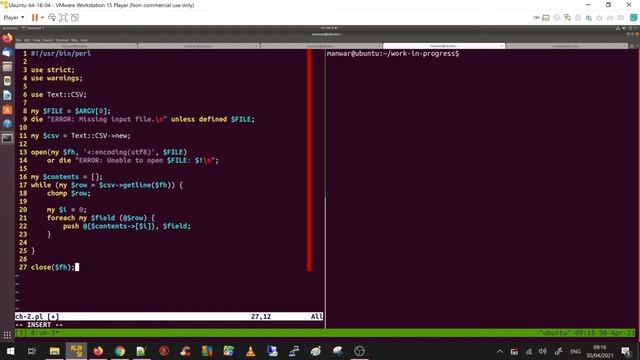Click the ch-2.pl vim status line filename
Image resolution: width=640 pixels, height=360 pixels.
click(29, 317)
